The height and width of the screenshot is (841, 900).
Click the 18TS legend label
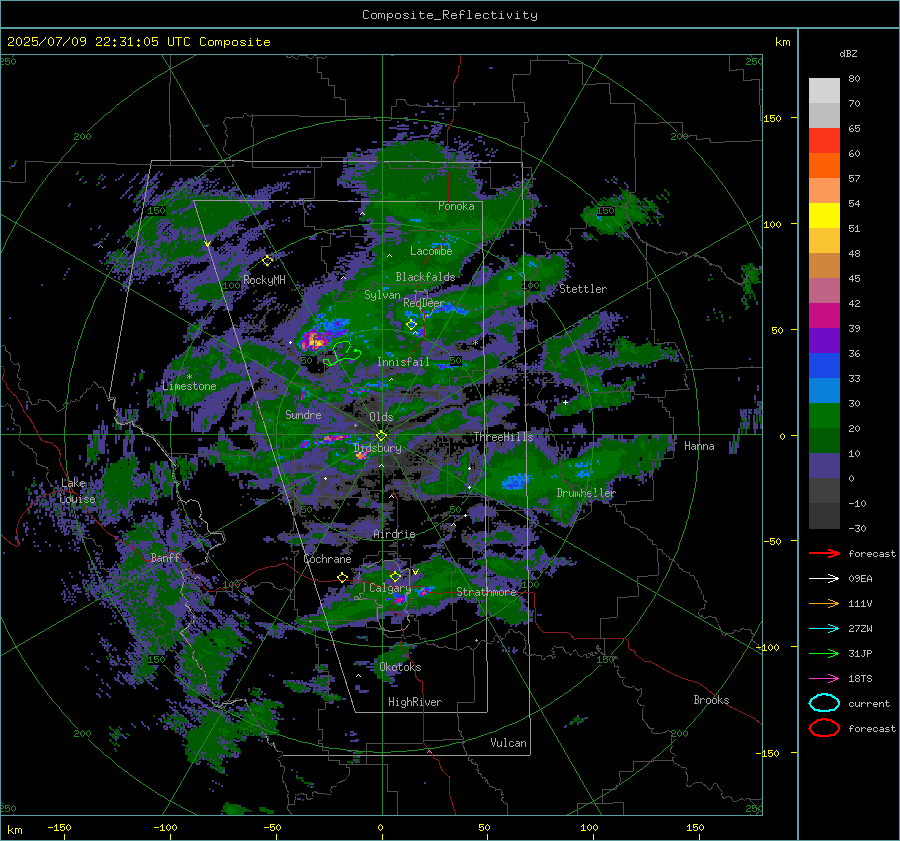coord(860,679)
